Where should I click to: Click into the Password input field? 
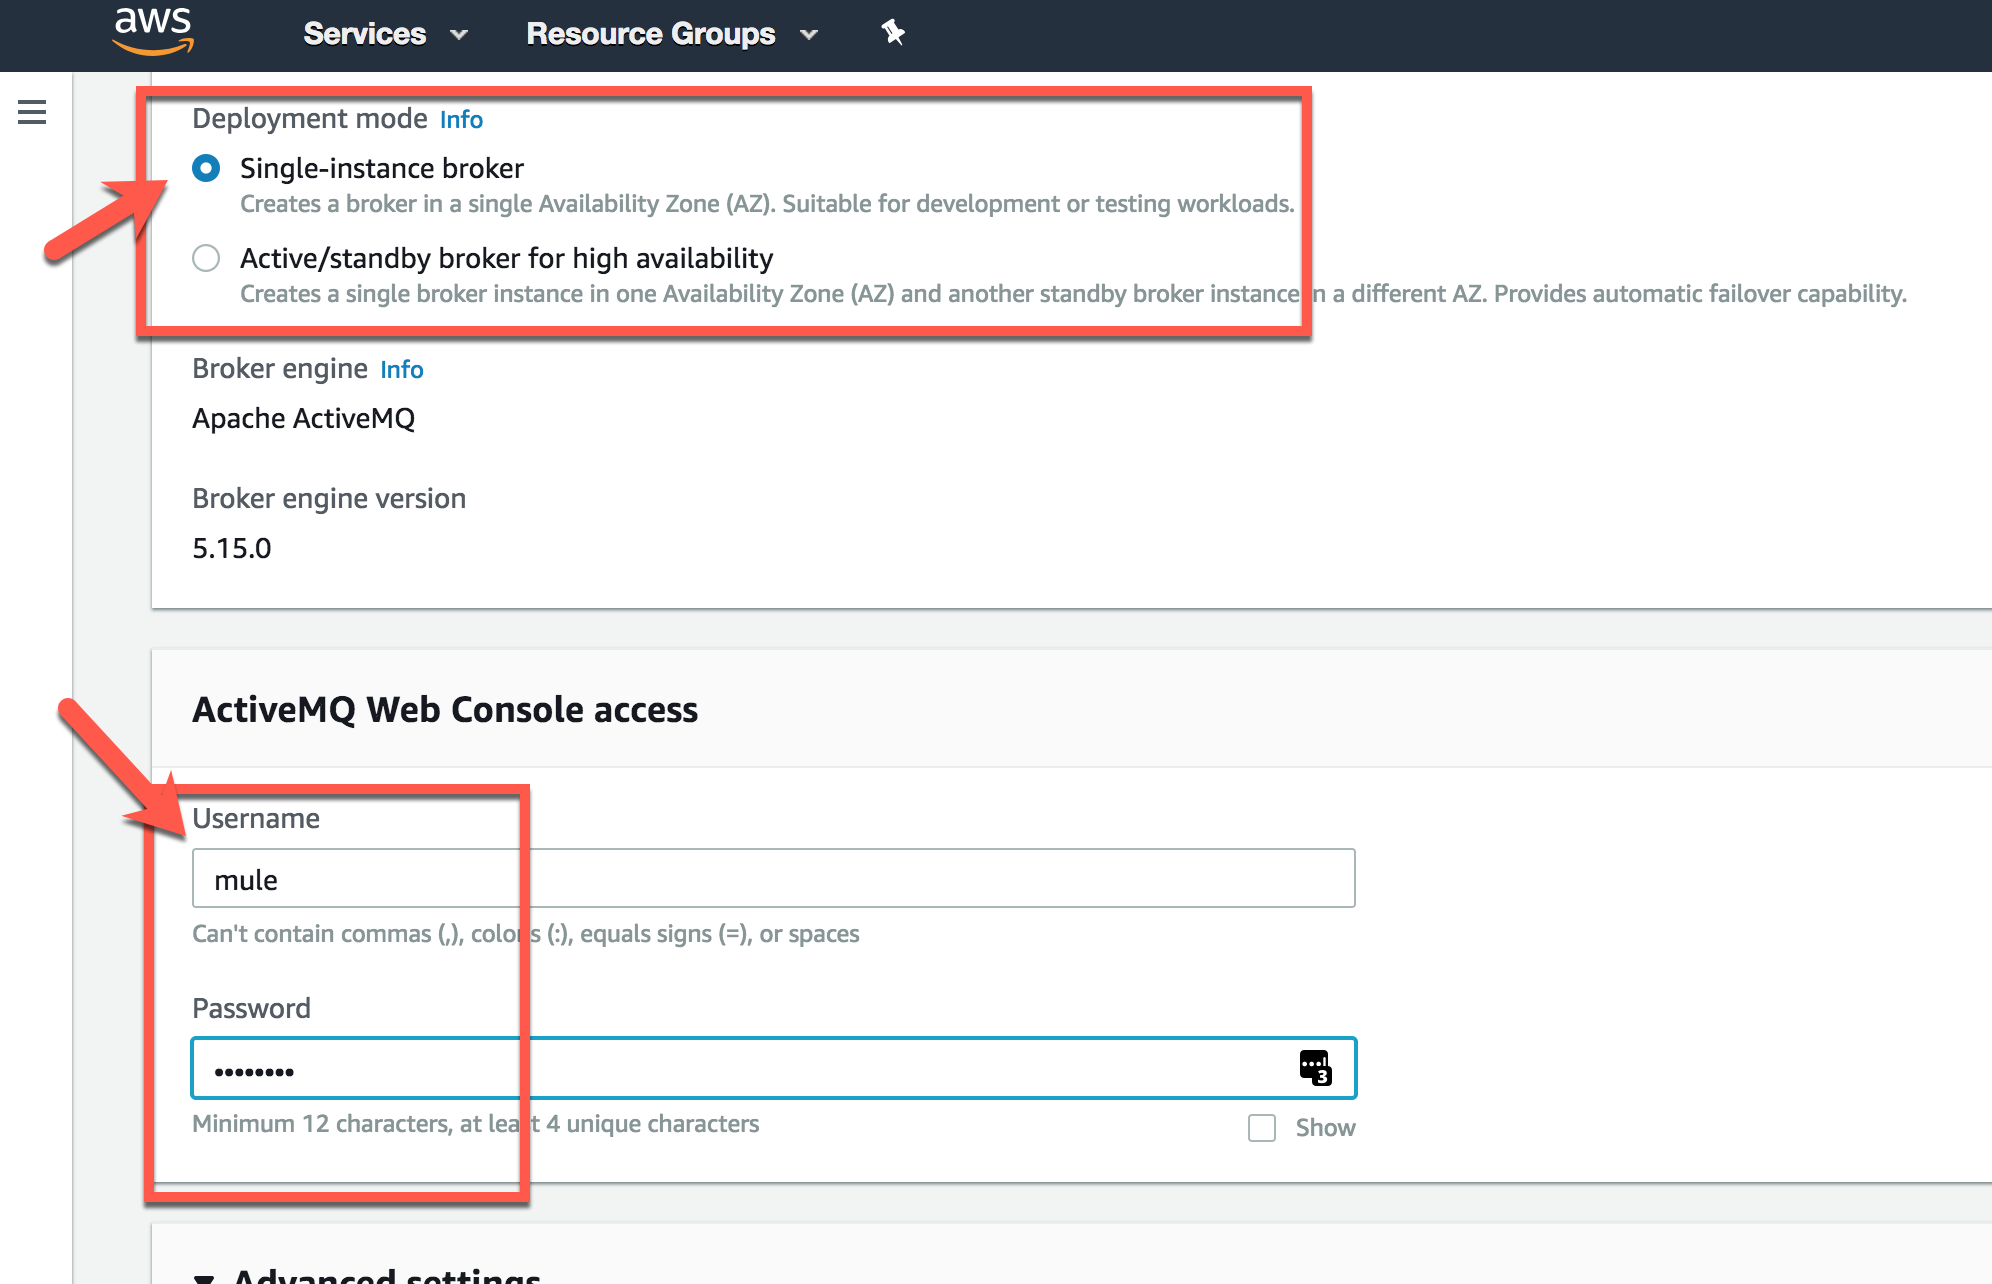pos(740,1069)
